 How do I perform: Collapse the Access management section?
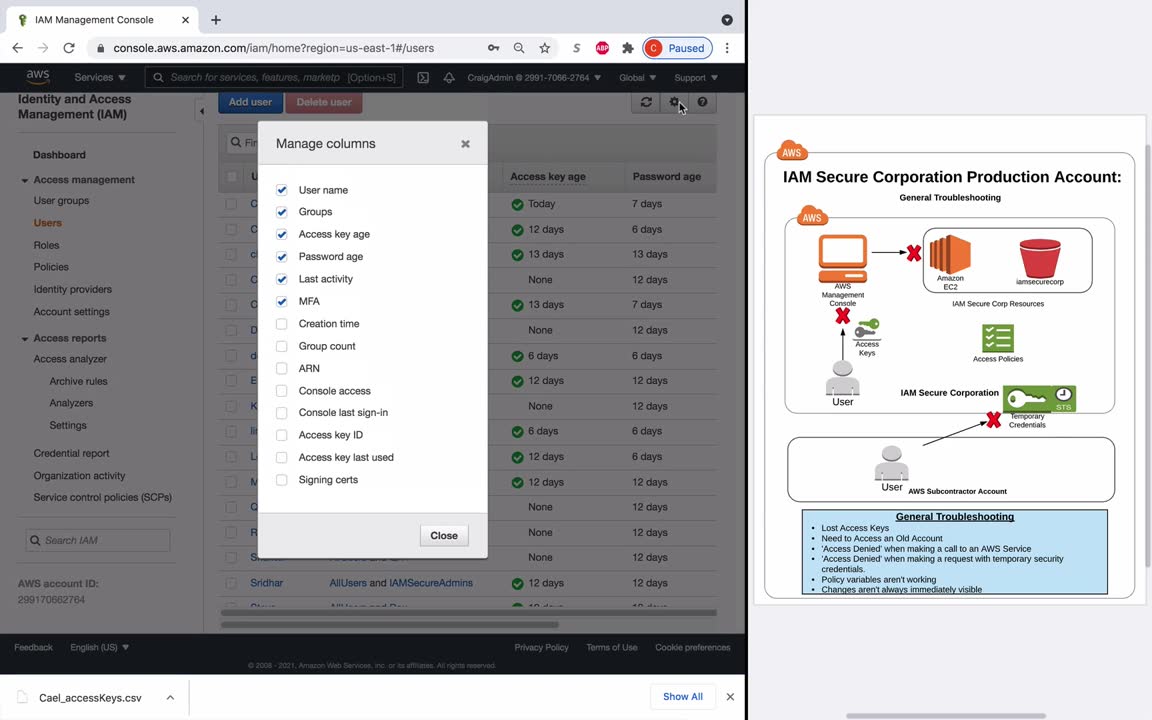click(x=24, y=180)
